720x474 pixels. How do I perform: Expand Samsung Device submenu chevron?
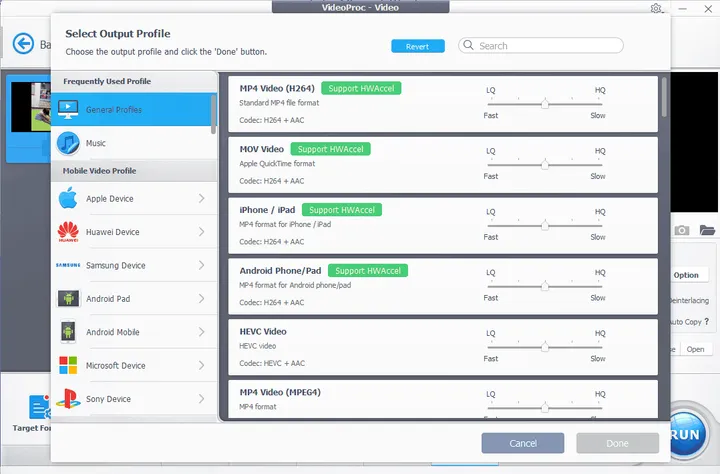[x=202, y=265]
